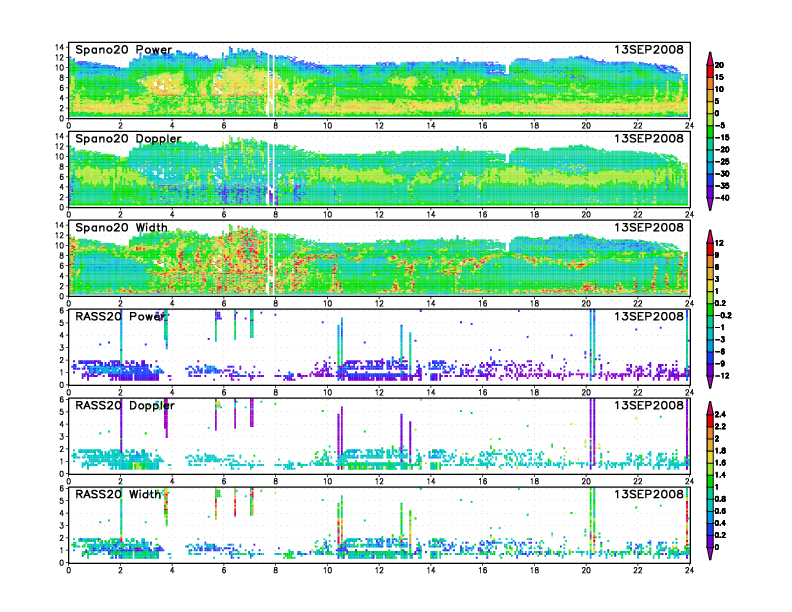
Task: Click altitude 6 tick on RASS20 Power axis
Action: [62, 310]
